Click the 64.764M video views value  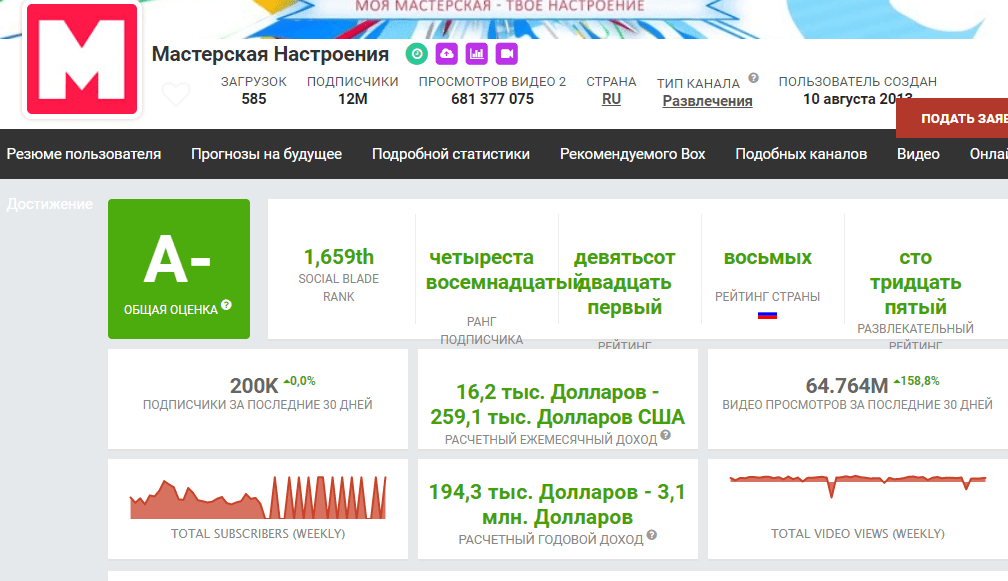[x=847, y=386]
